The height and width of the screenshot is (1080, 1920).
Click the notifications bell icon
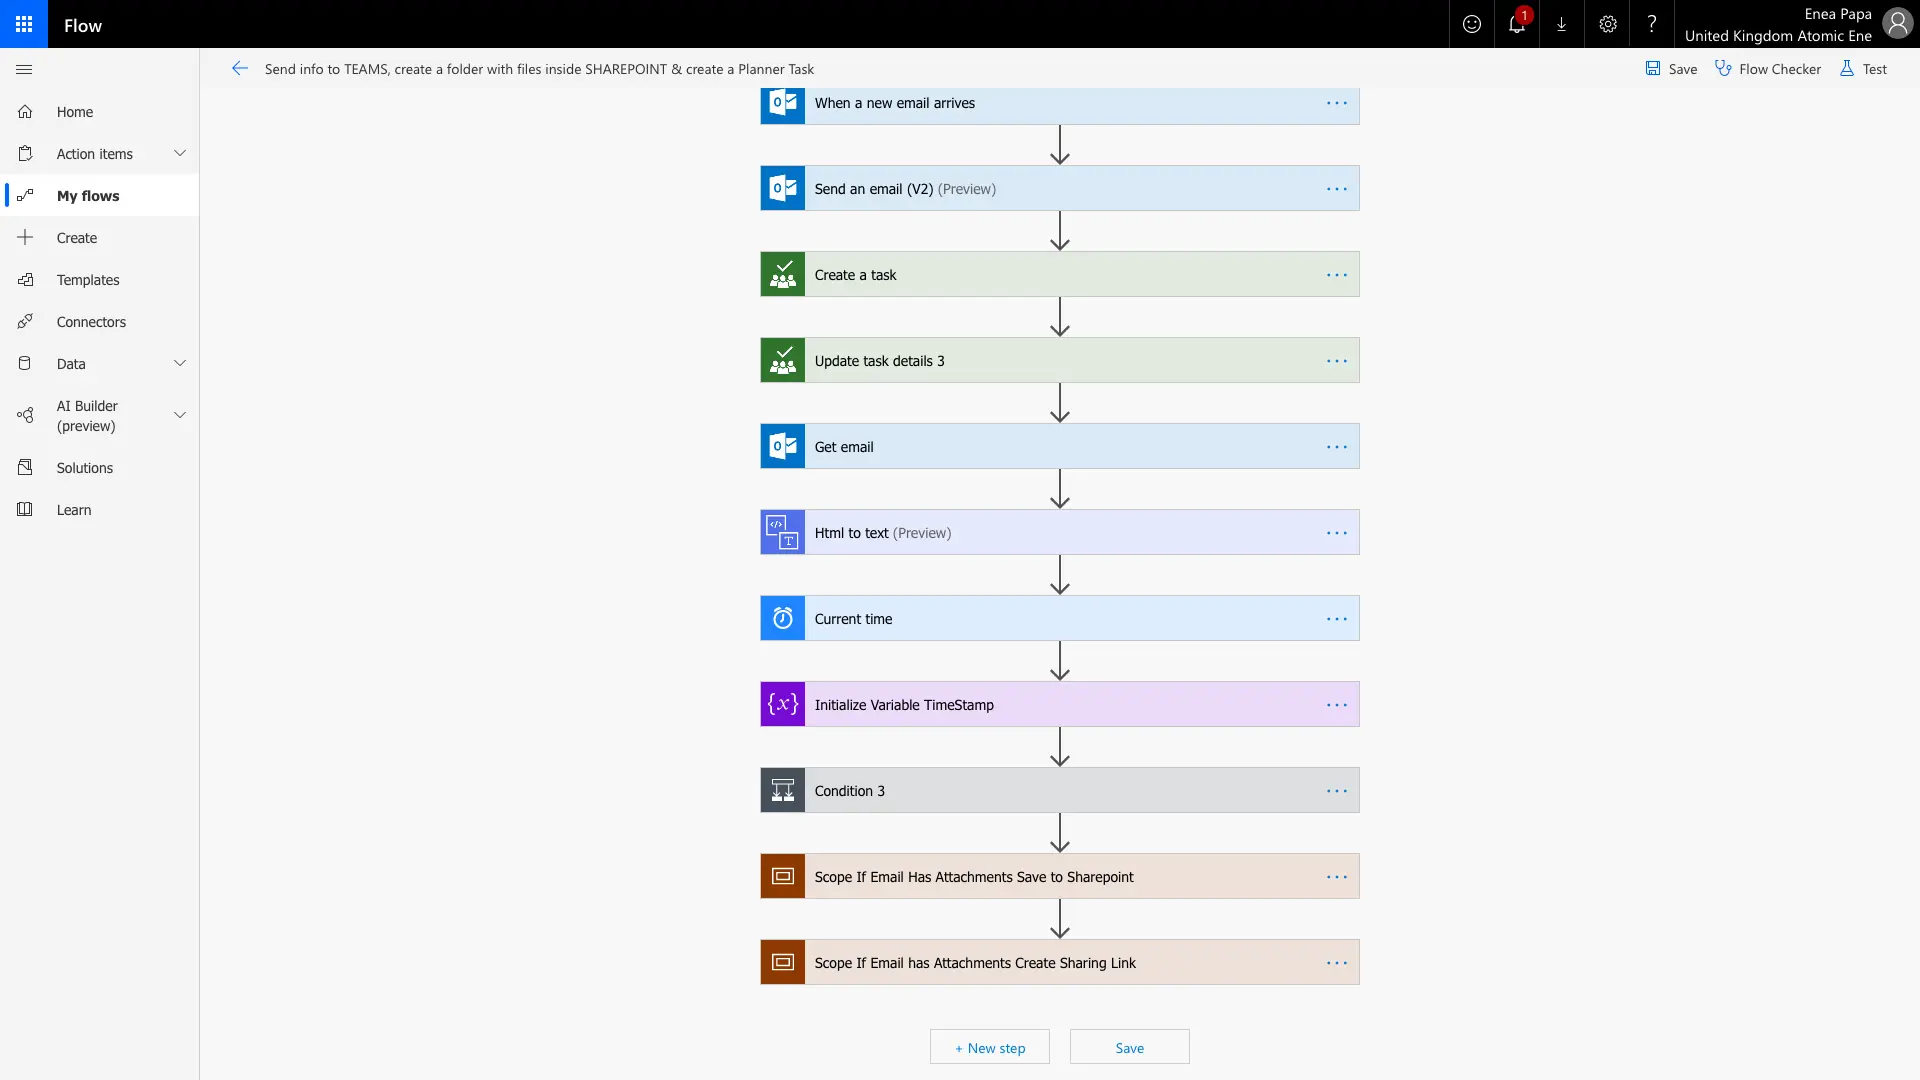point(1516,24)
